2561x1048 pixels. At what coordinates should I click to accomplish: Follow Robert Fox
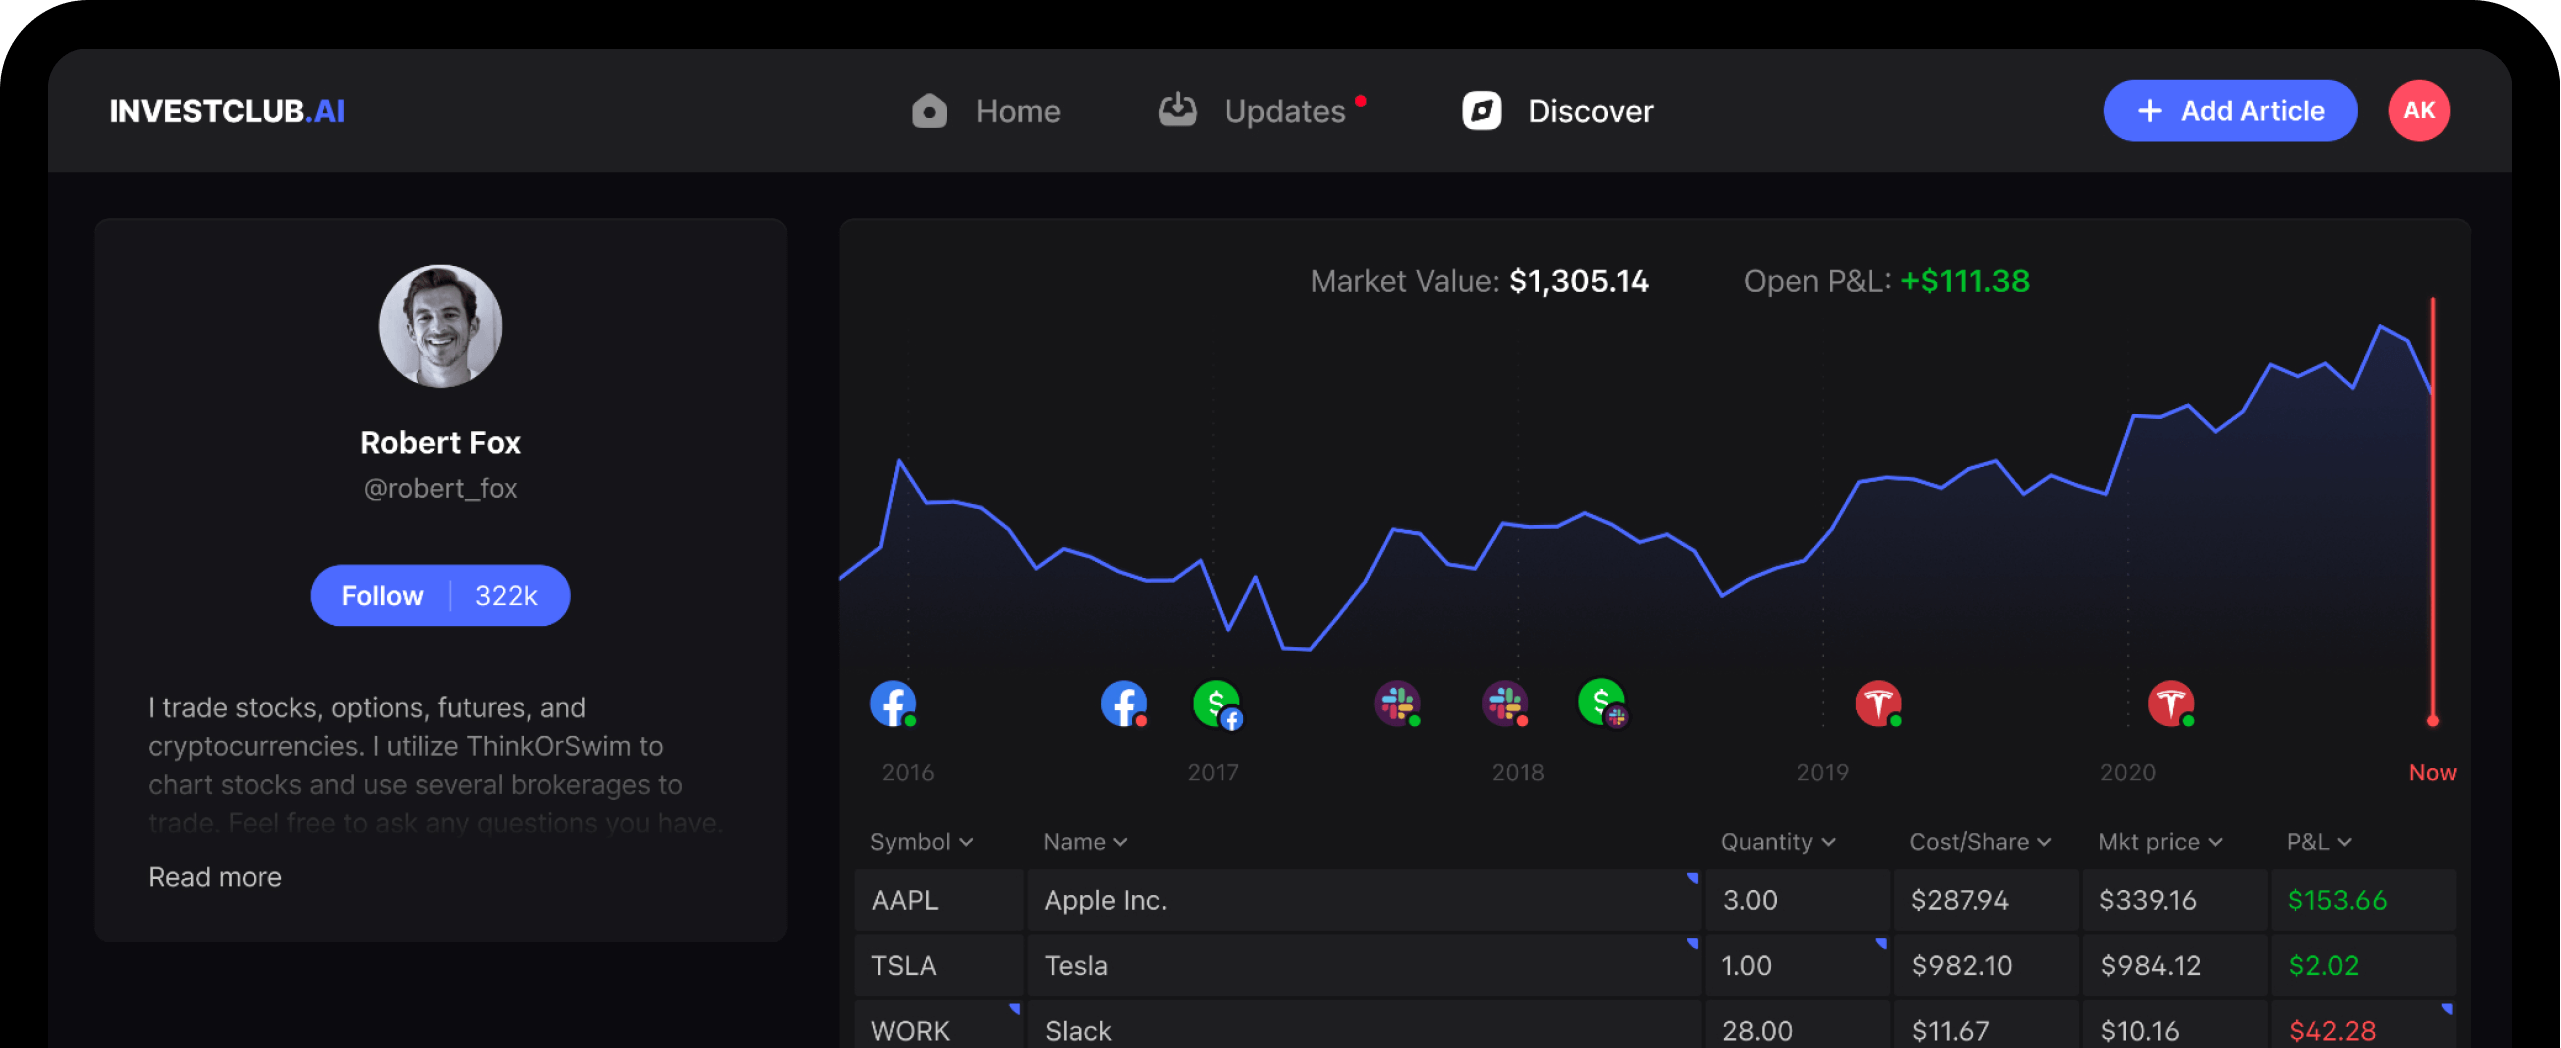point(383,596)
